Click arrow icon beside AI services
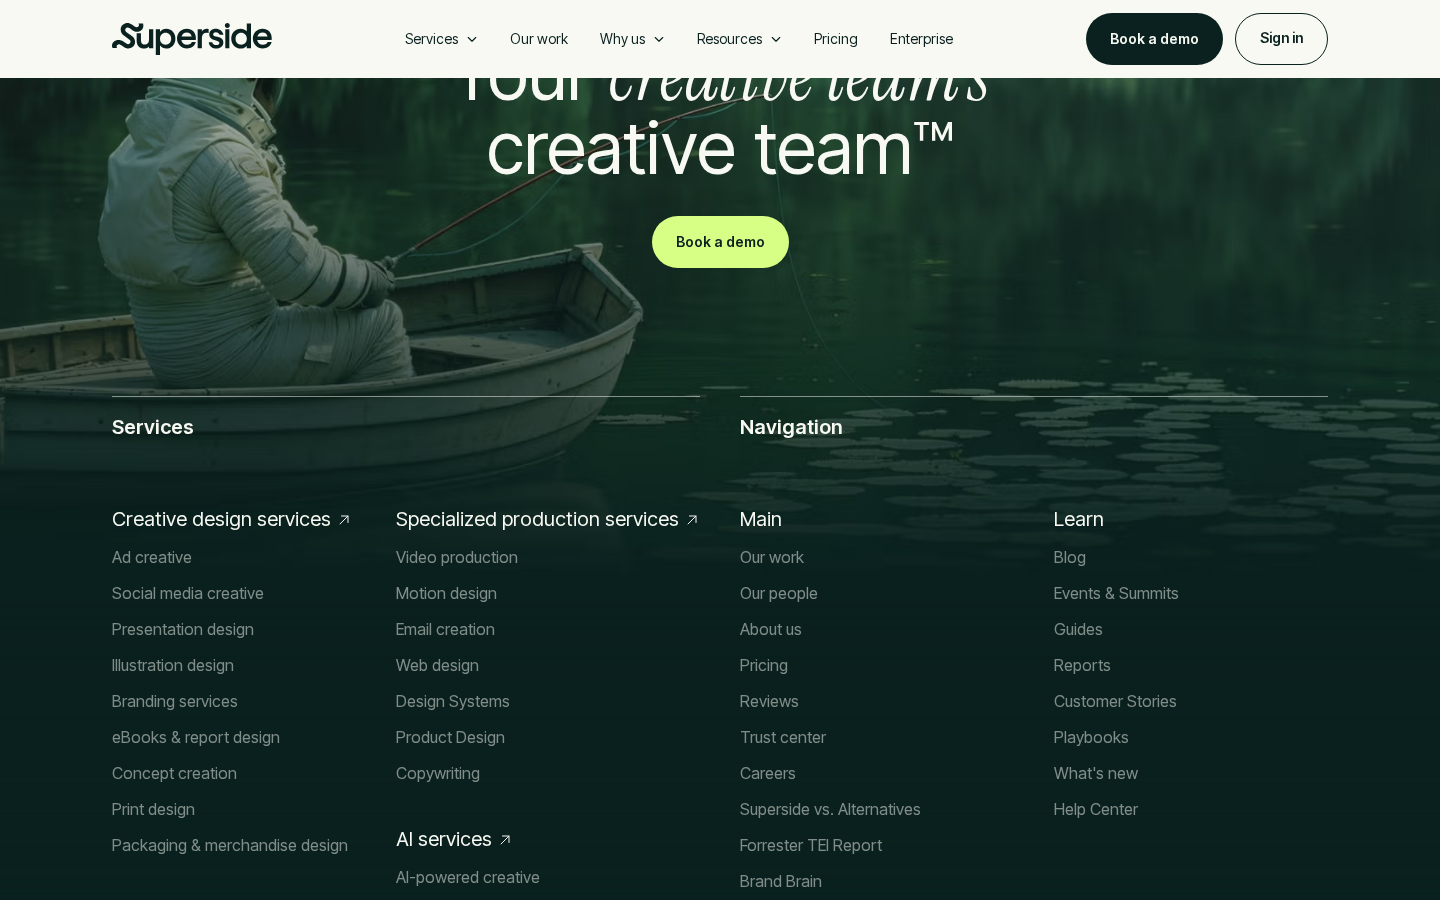1440x900 pixels. (x=505, y=840)
